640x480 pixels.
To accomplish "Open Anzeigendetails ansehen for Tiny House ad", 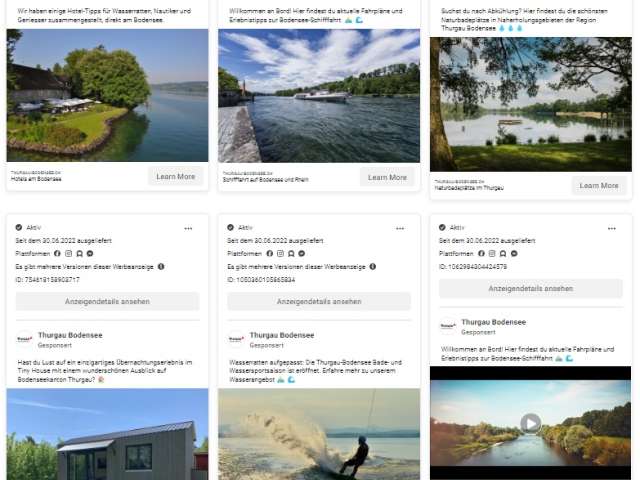I will (x=107, y=302).
